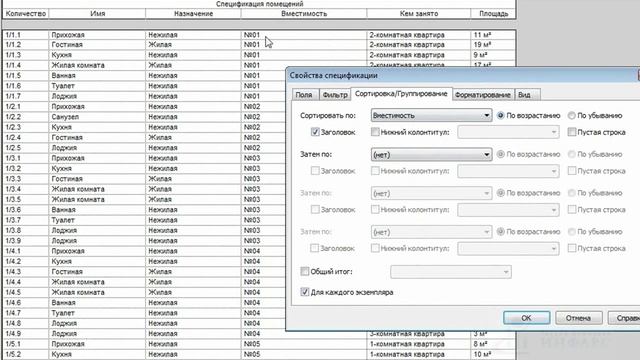Click the Справка button
Screen dimensions: 640x360
(624, 318)
